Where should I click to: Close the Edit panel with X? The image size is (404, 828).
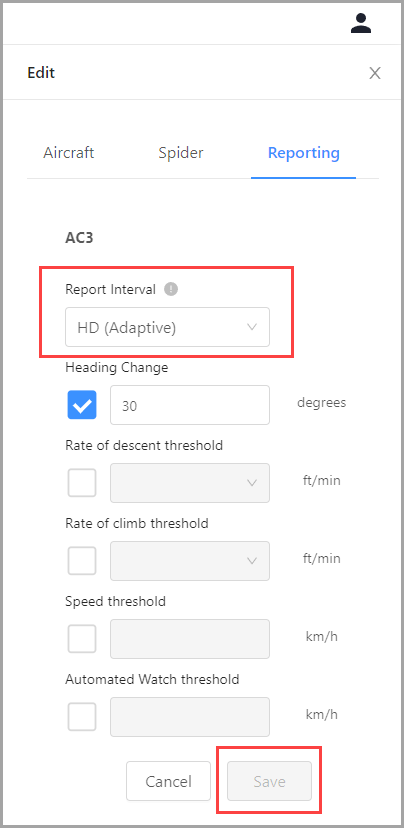pyautogui.click(x=375, y=73)
